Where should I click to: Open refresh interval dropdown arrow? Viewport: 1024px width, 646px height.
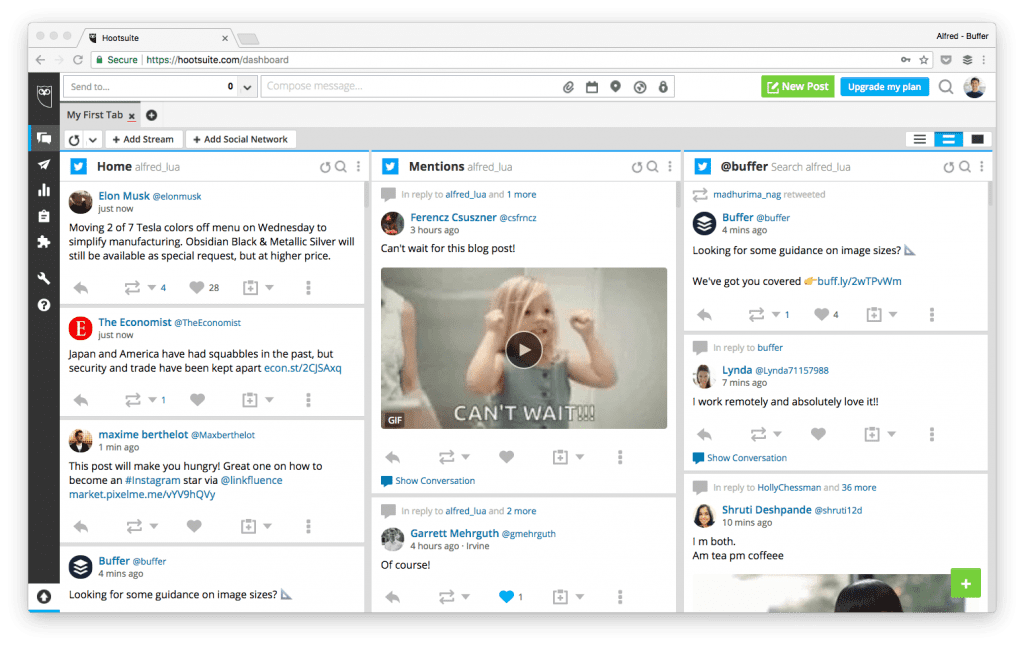coord(93,140)
